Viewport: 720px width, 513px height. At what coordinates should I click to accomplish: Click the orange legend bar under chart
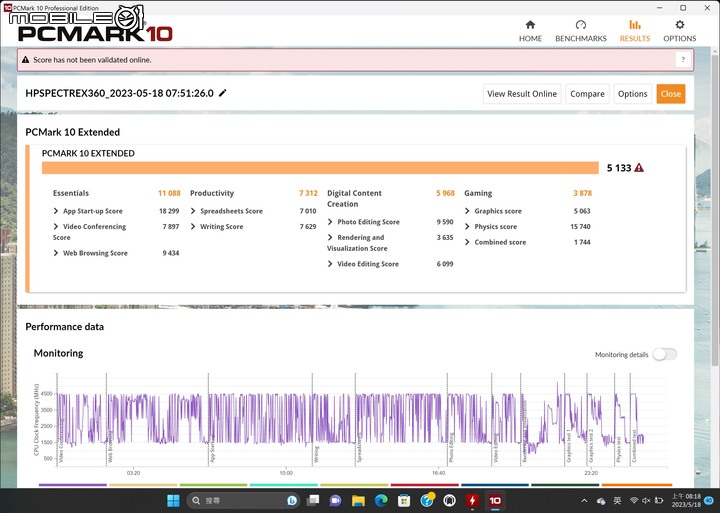(636, 485)
